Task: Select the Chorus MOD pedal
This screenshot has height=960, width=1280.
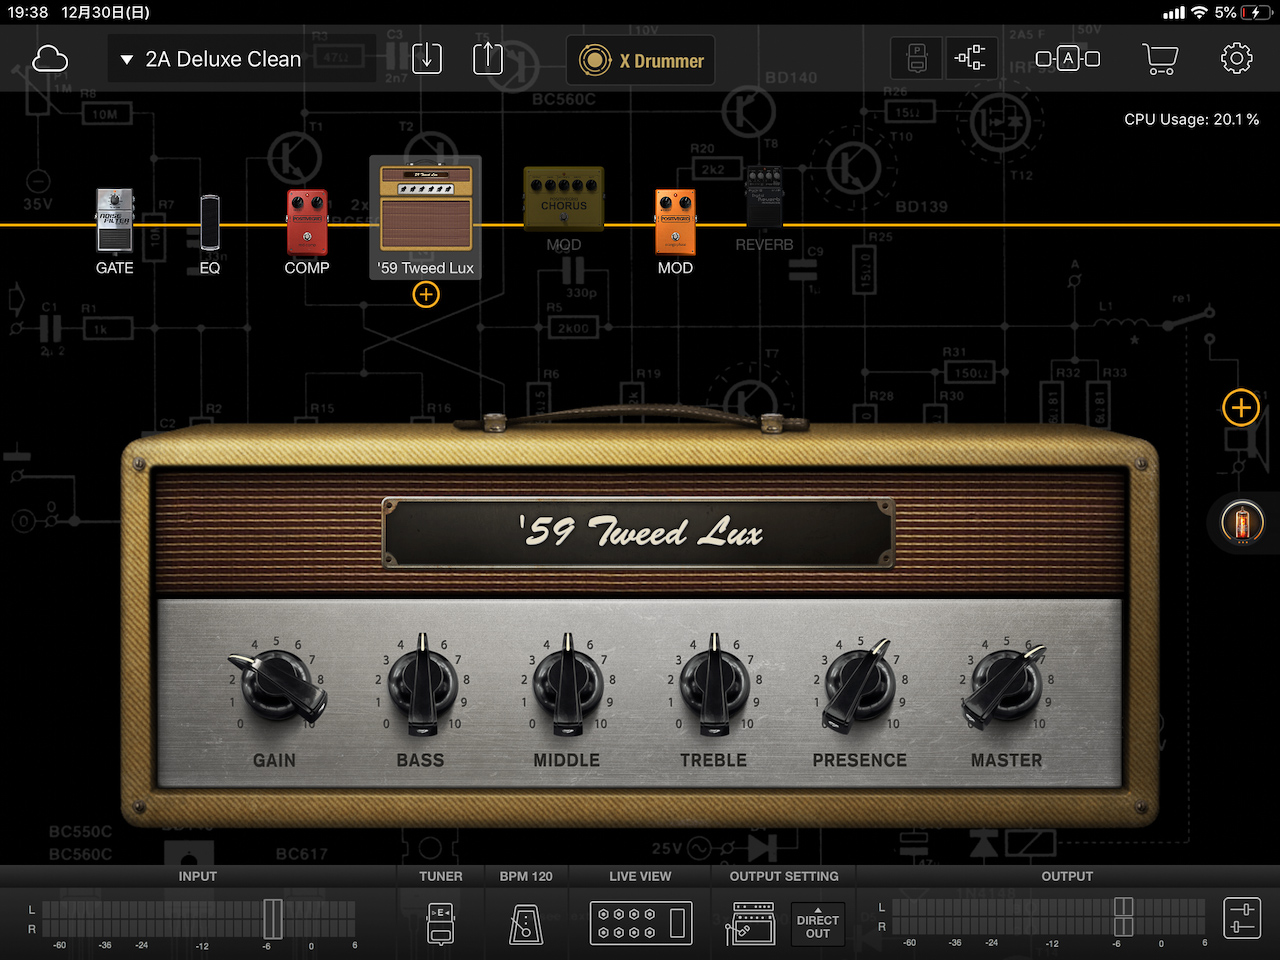Action: [x=564, y=199]
